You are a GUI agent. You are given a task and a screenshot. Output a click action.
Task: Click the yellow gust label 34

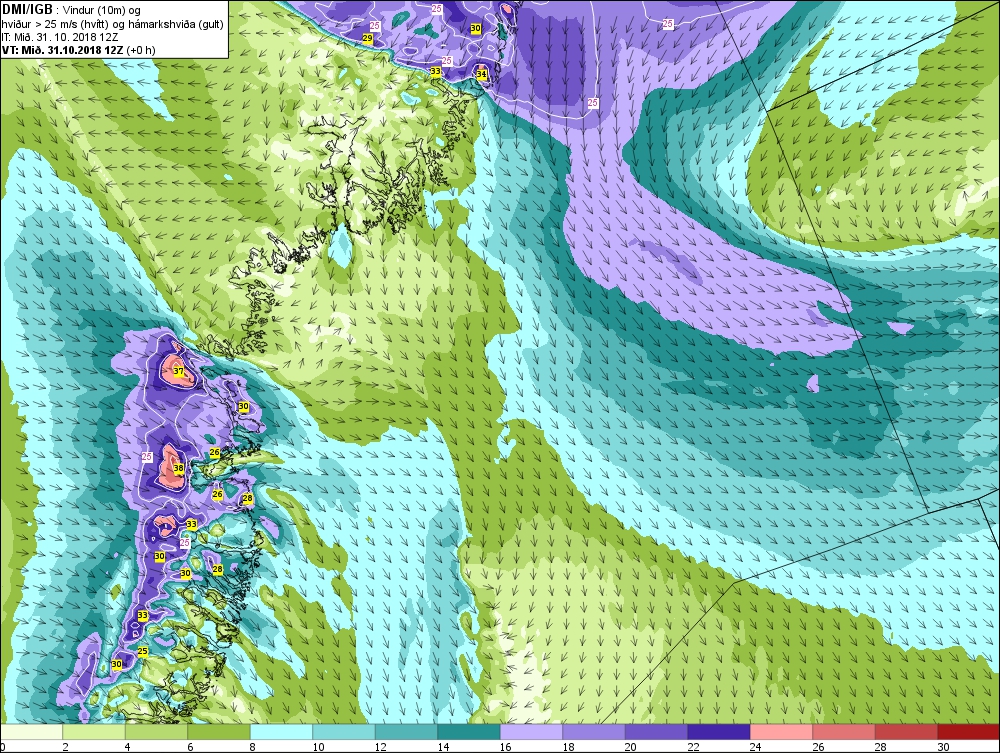[482, 75]
